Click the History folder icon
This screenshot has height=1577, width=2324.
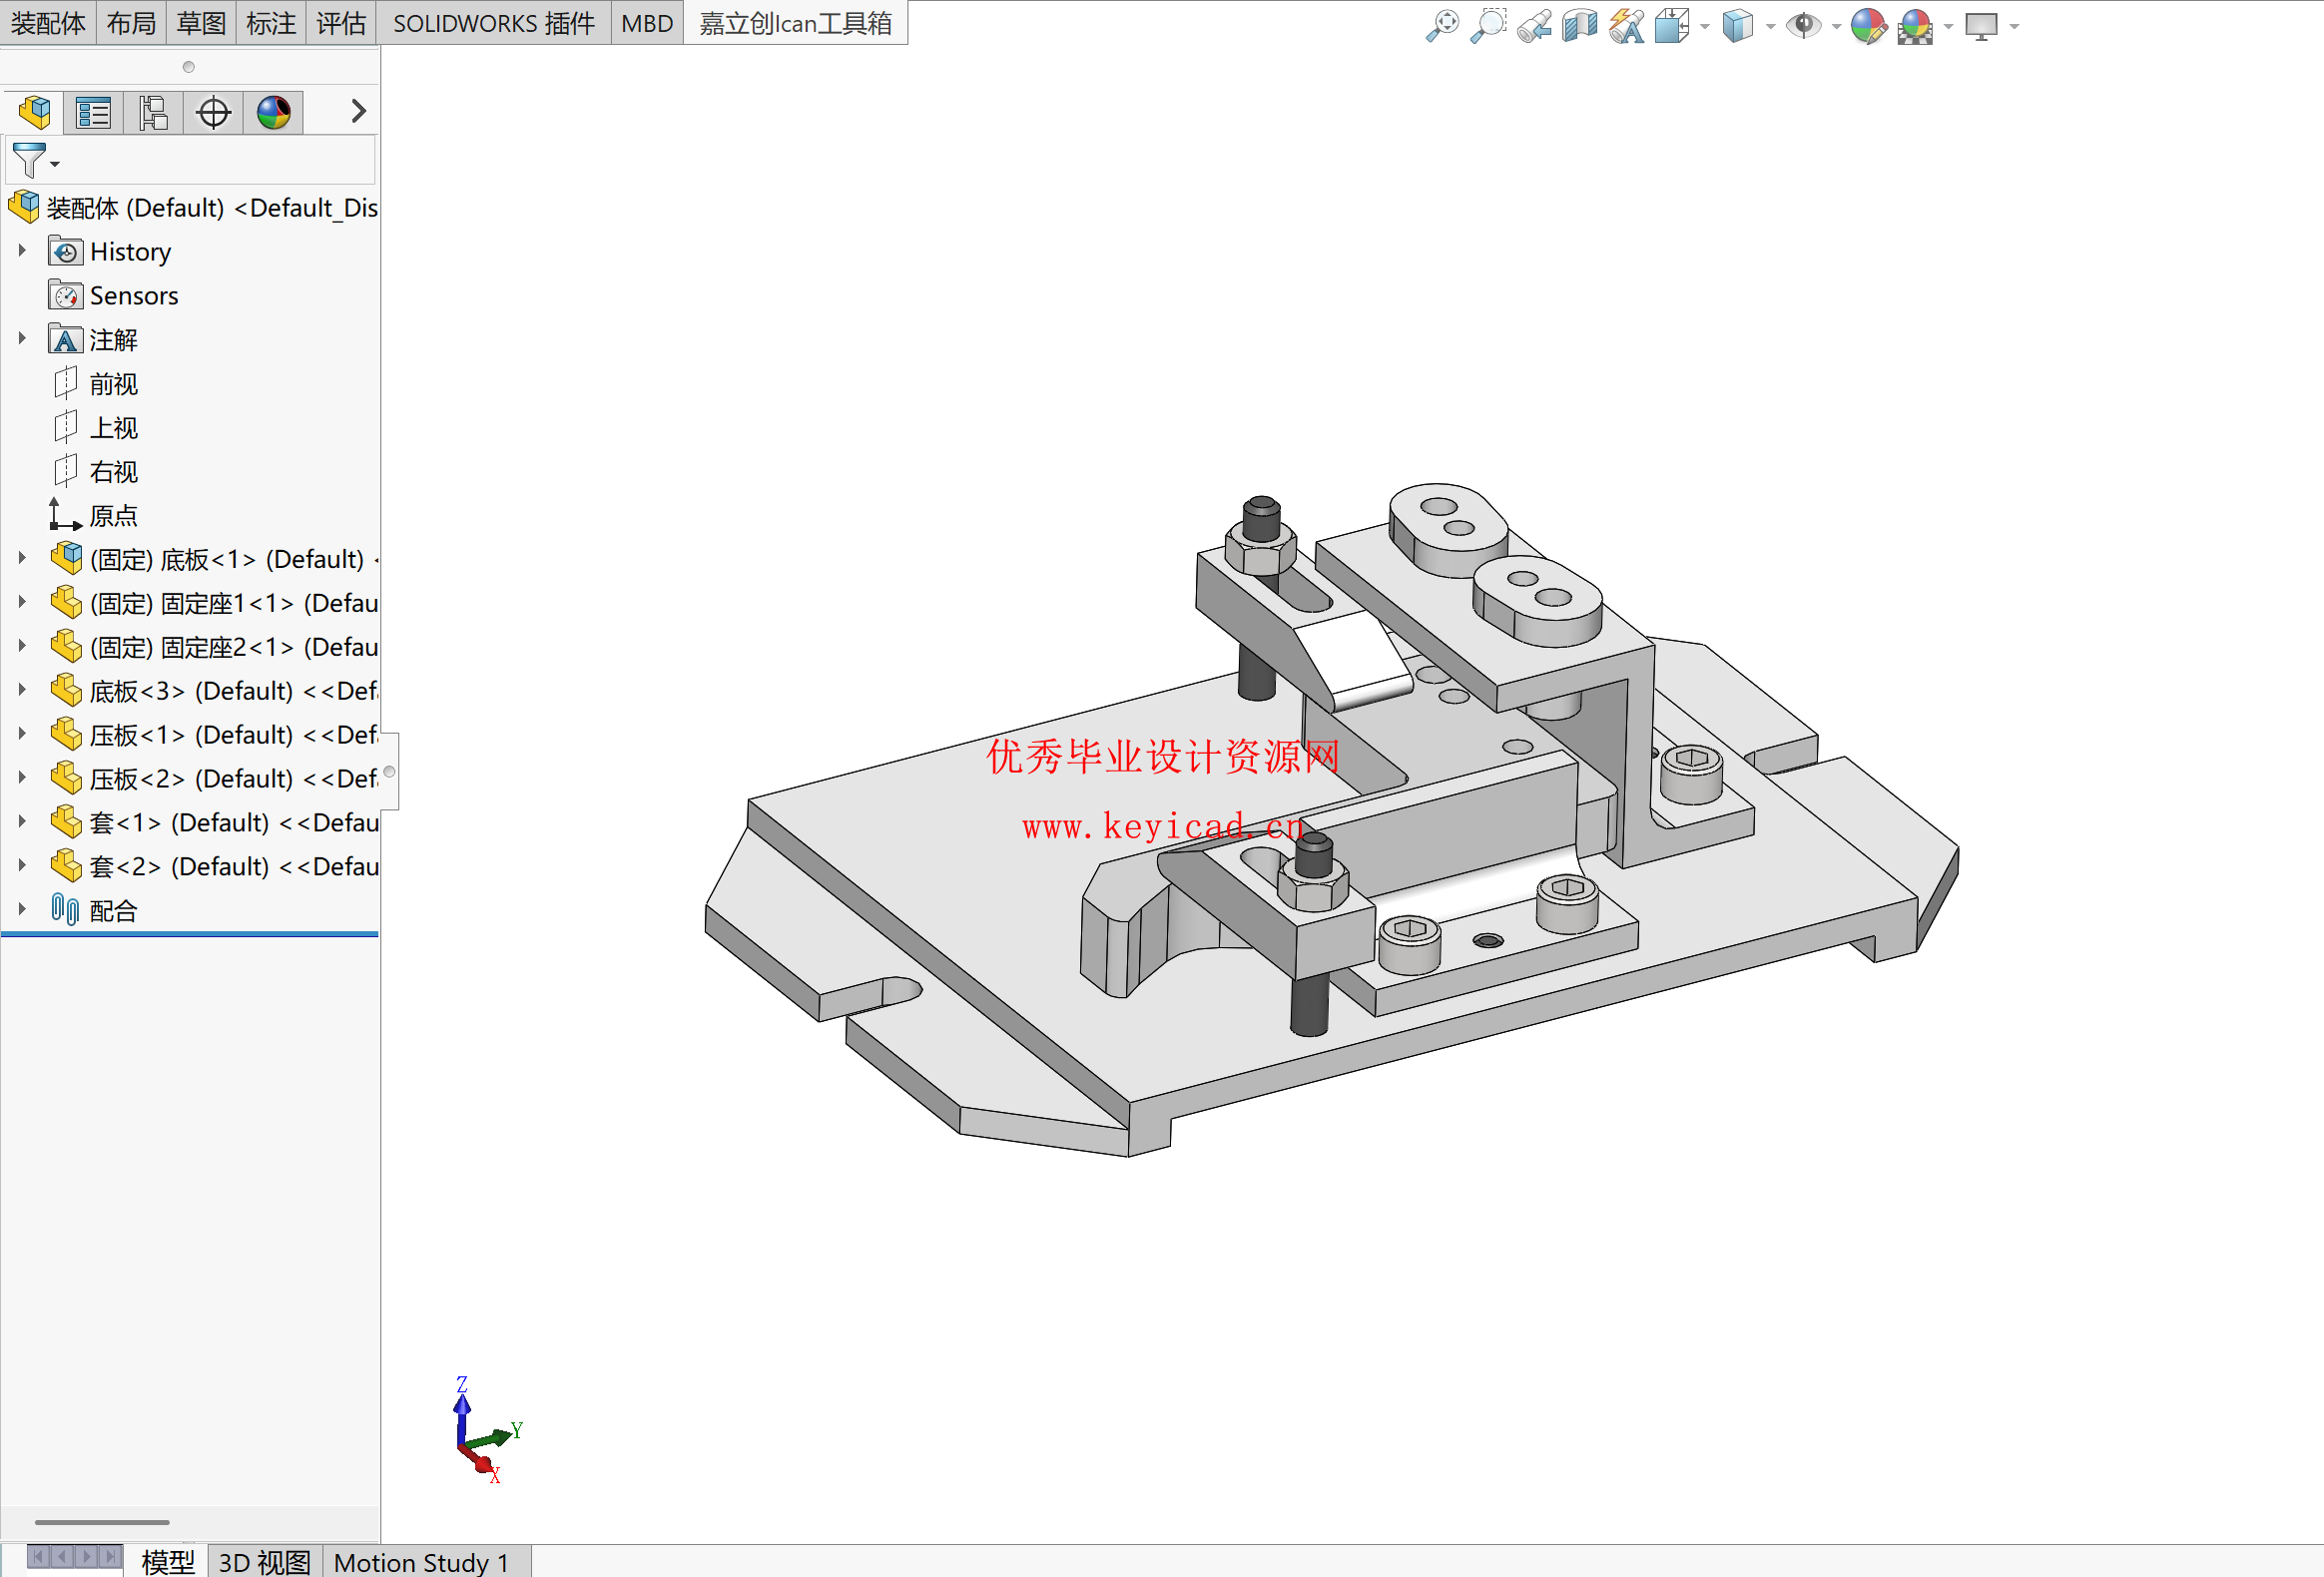[x=65, y=251]
